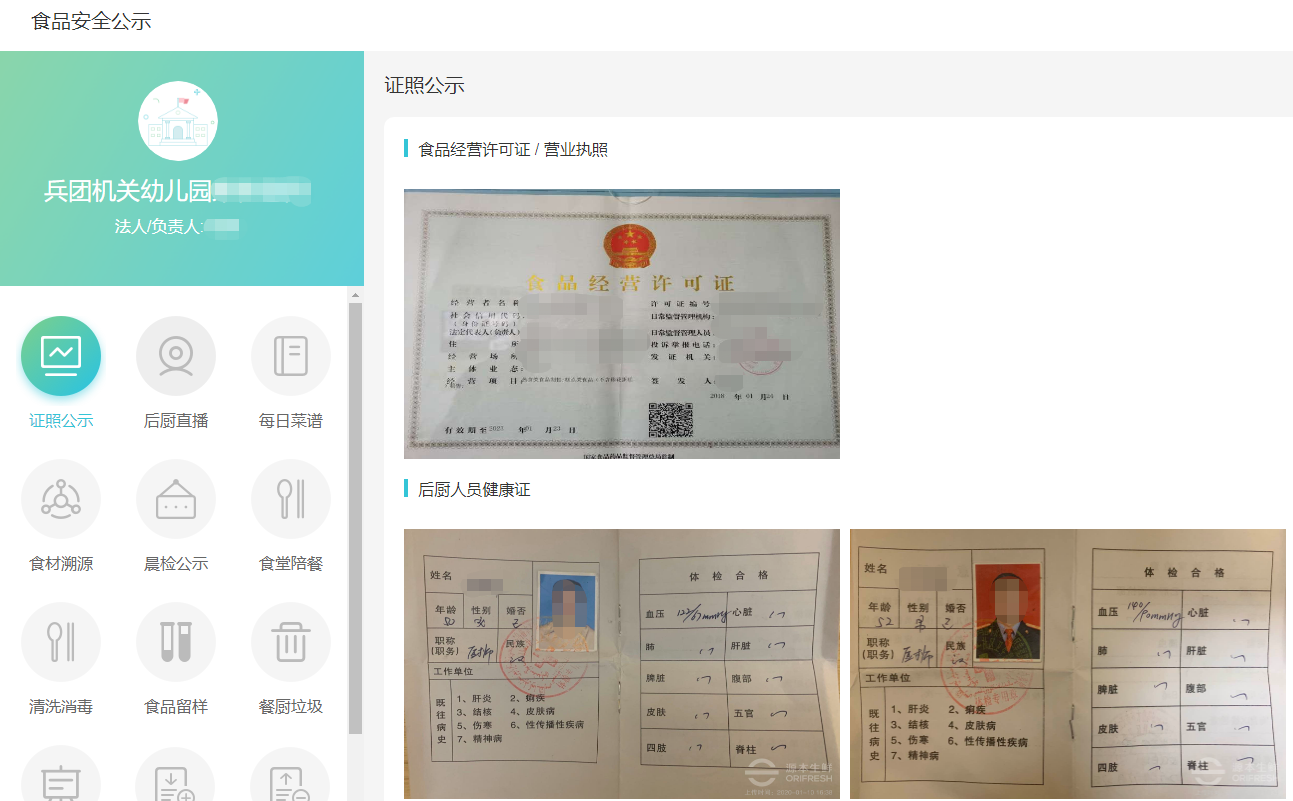Click the presentation board icon at sidebar bottom
The image size is (1293, 801).
61,780
